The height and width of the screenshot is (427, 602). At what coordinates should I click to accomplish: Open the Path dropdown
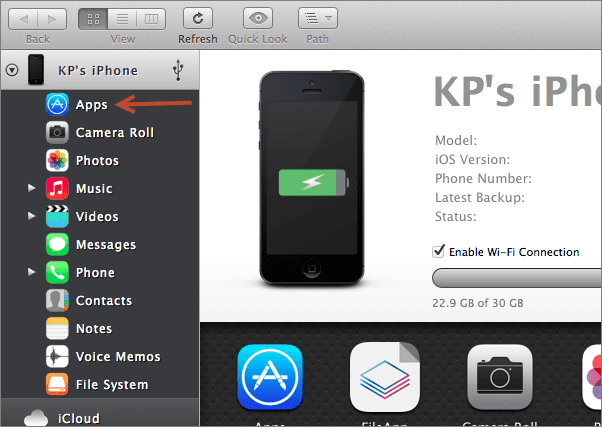tap(318, 18)
